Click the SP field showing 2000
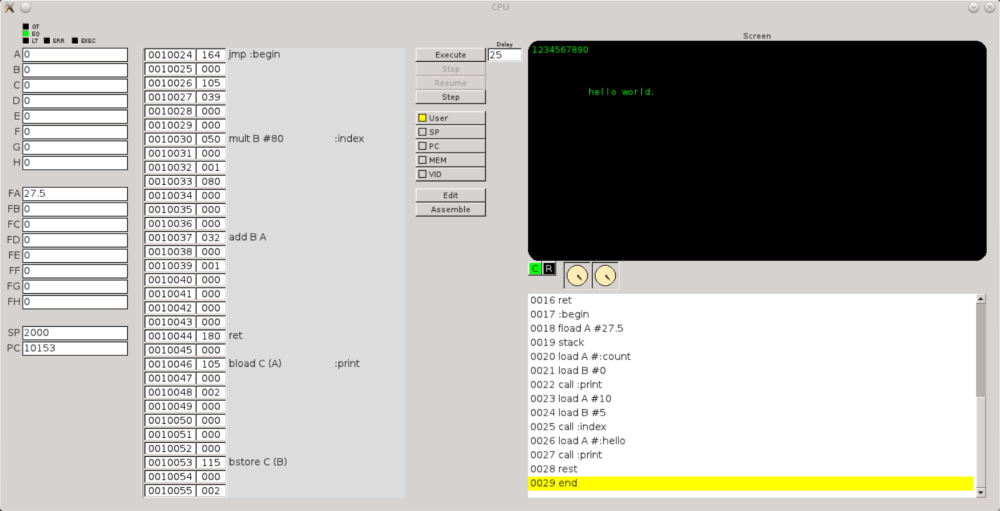The width and height of the screenshot is (1000, 511). click(x=75, y=332)
